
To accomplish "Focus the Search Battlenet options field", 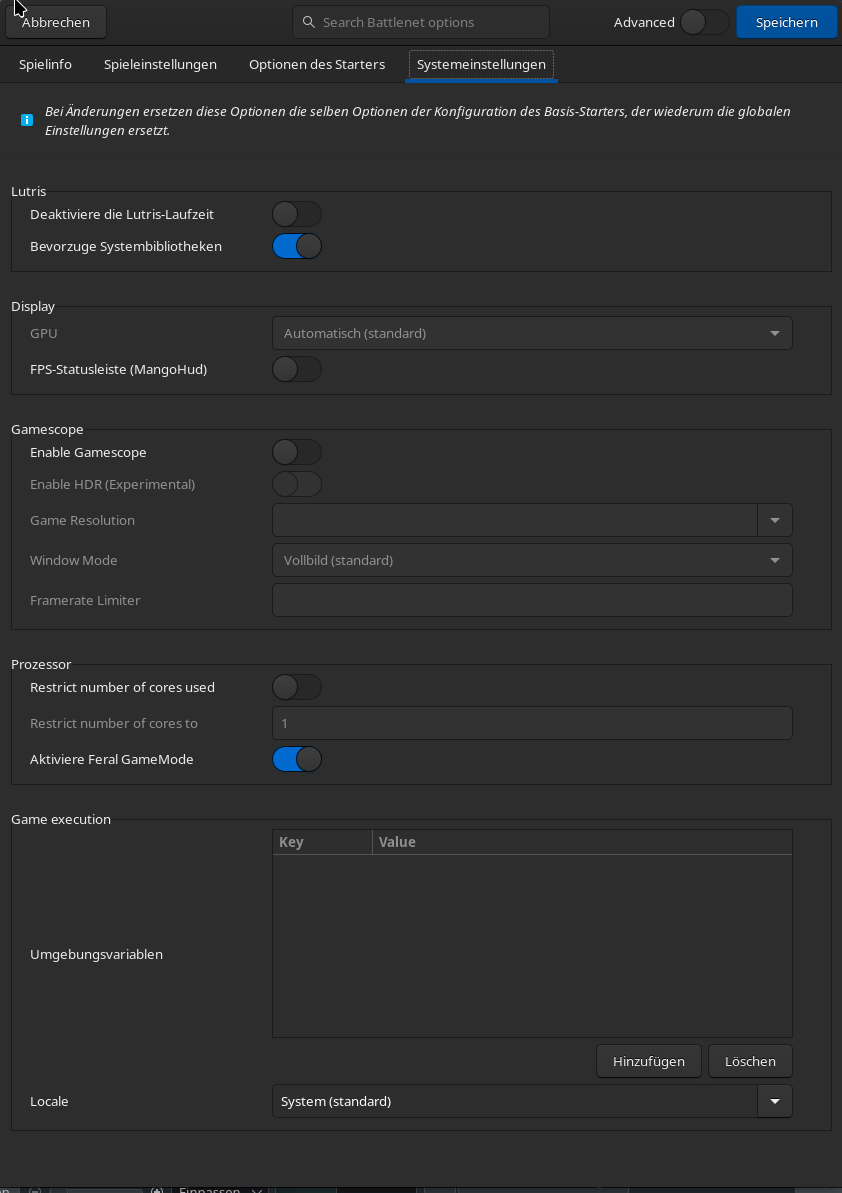I will (x=421, y=22).
